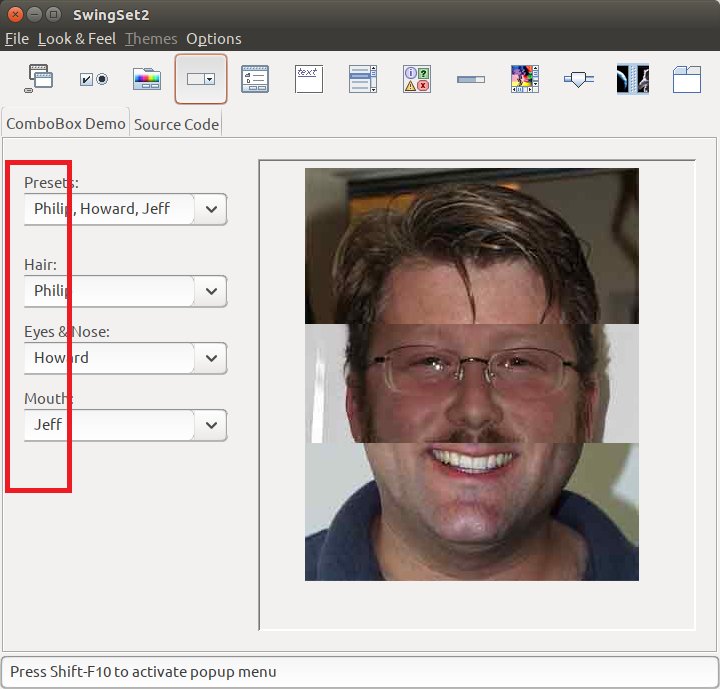This screenshot has height=689, width=720.
Task: Open the Color Chooser demo icon
Action: click(x=147, y=79)
